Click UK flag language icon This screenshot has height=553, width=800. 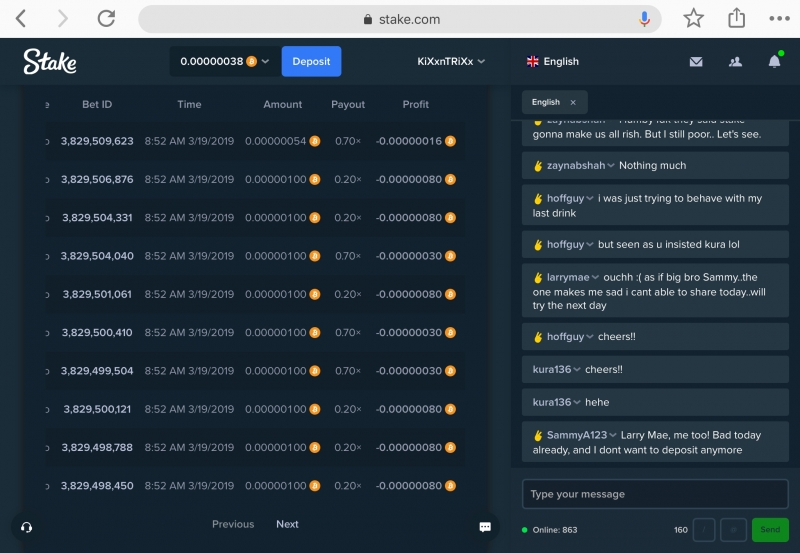(533, 61)
